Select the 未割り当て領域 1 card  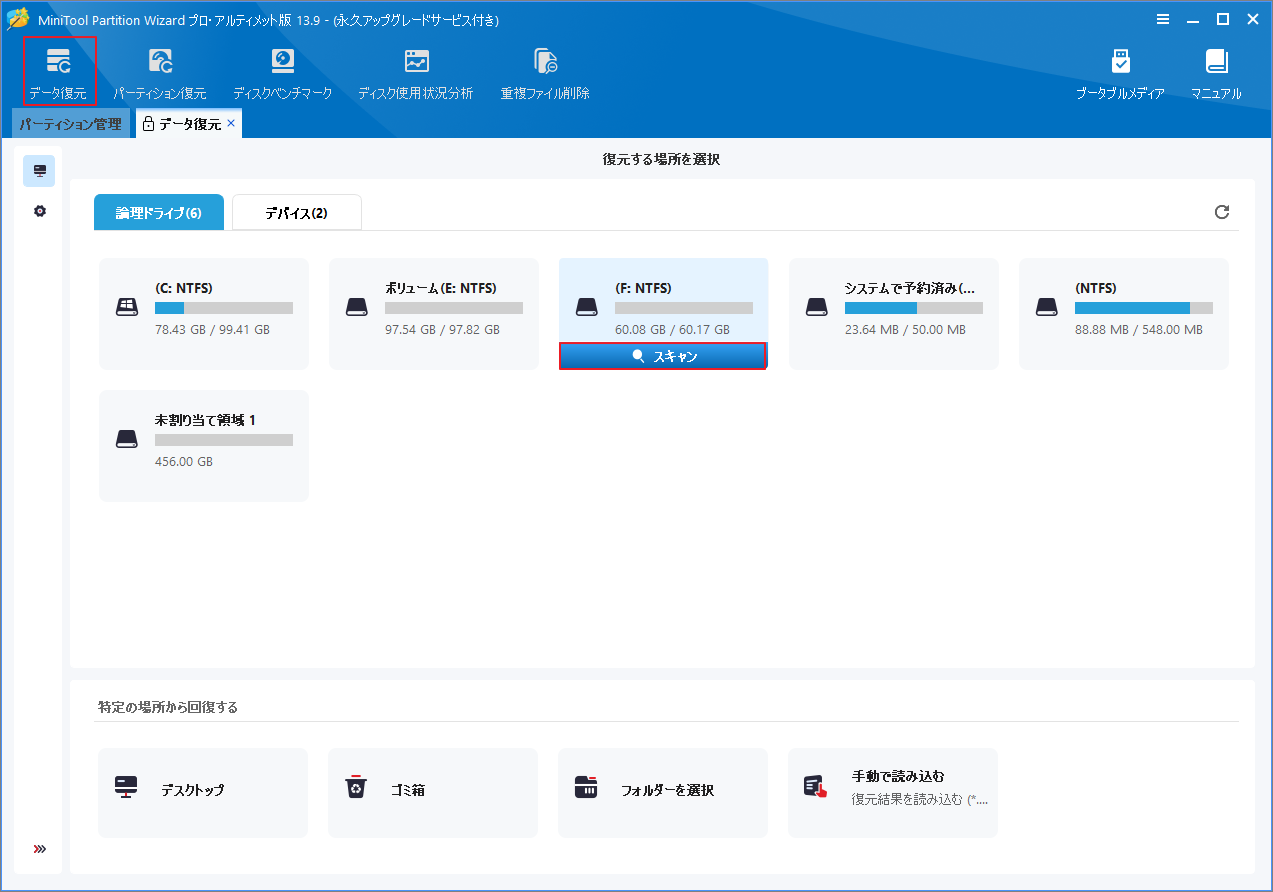[x=204, y=446]
